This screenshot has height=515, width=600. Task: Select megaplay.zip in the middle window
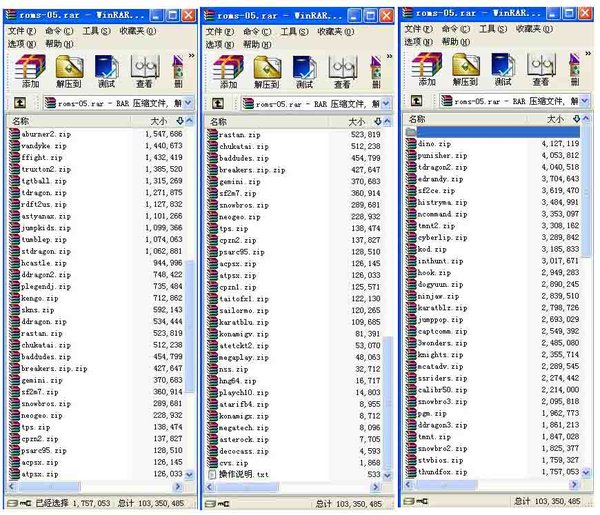tap(244, 357)
